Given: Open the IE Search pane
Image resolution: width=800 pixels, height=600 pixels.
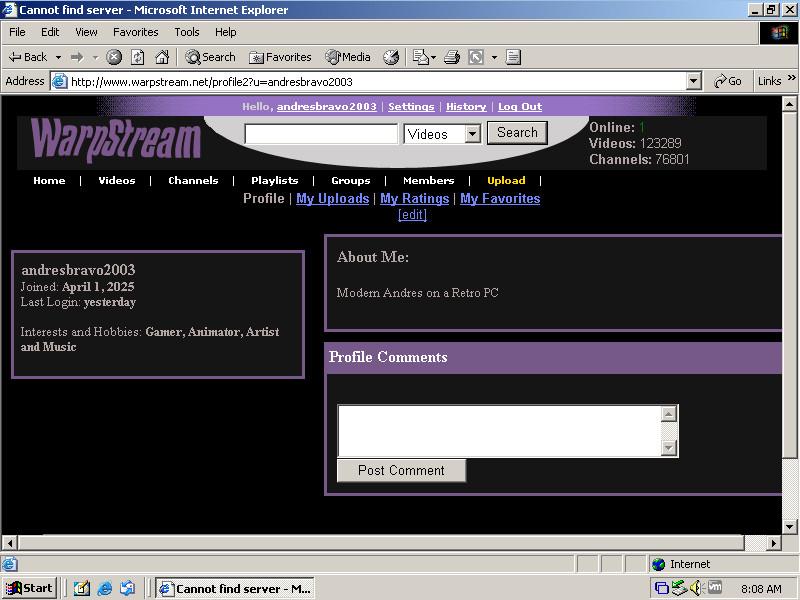Looking at the screenshot, I should coord(210,57).
